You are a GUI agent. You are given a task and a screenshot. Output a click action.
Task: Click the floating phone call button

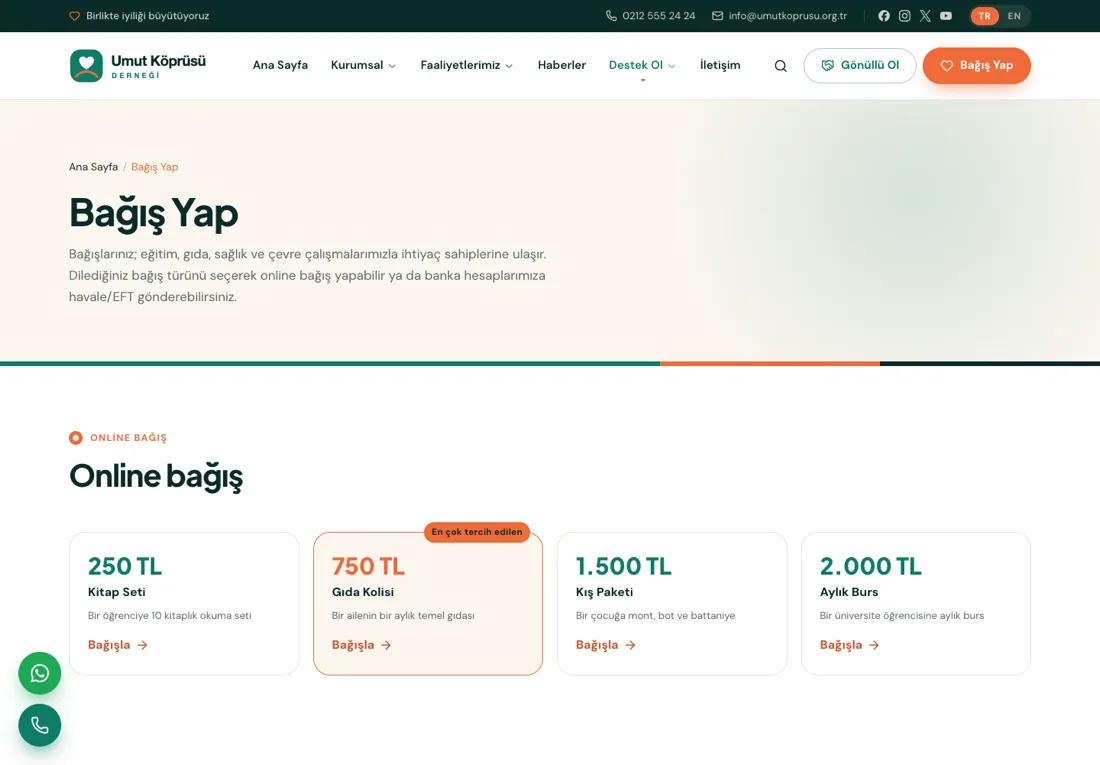(x=39, y=725)
